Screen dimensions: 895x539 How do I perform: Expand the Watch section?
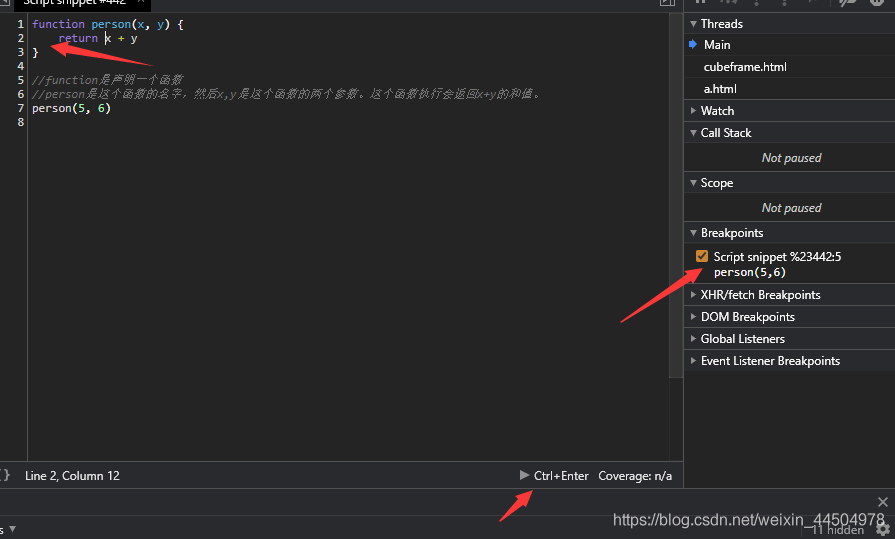(x=789, y=110)
